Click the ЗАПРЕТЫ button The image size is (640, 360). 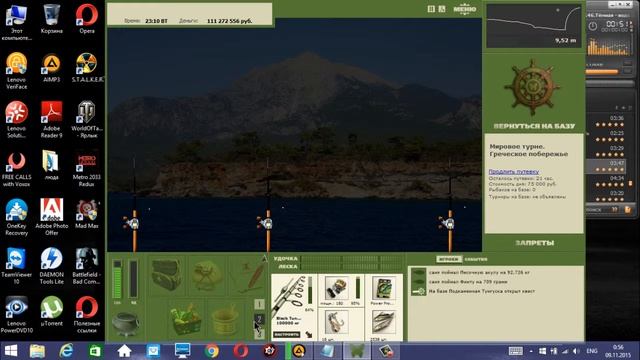pos(534,243)
